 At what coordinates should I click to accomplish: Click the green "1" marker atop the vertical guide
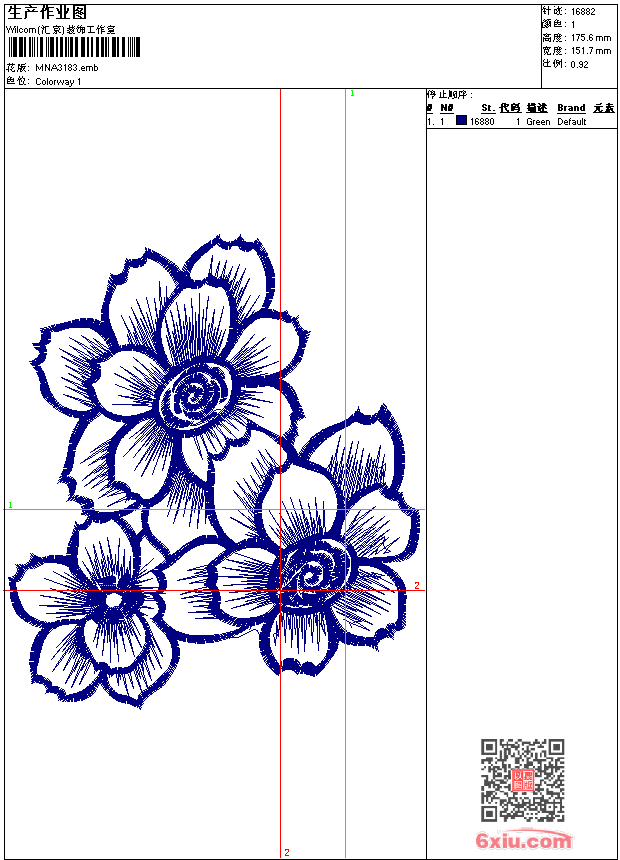(352, 94)
